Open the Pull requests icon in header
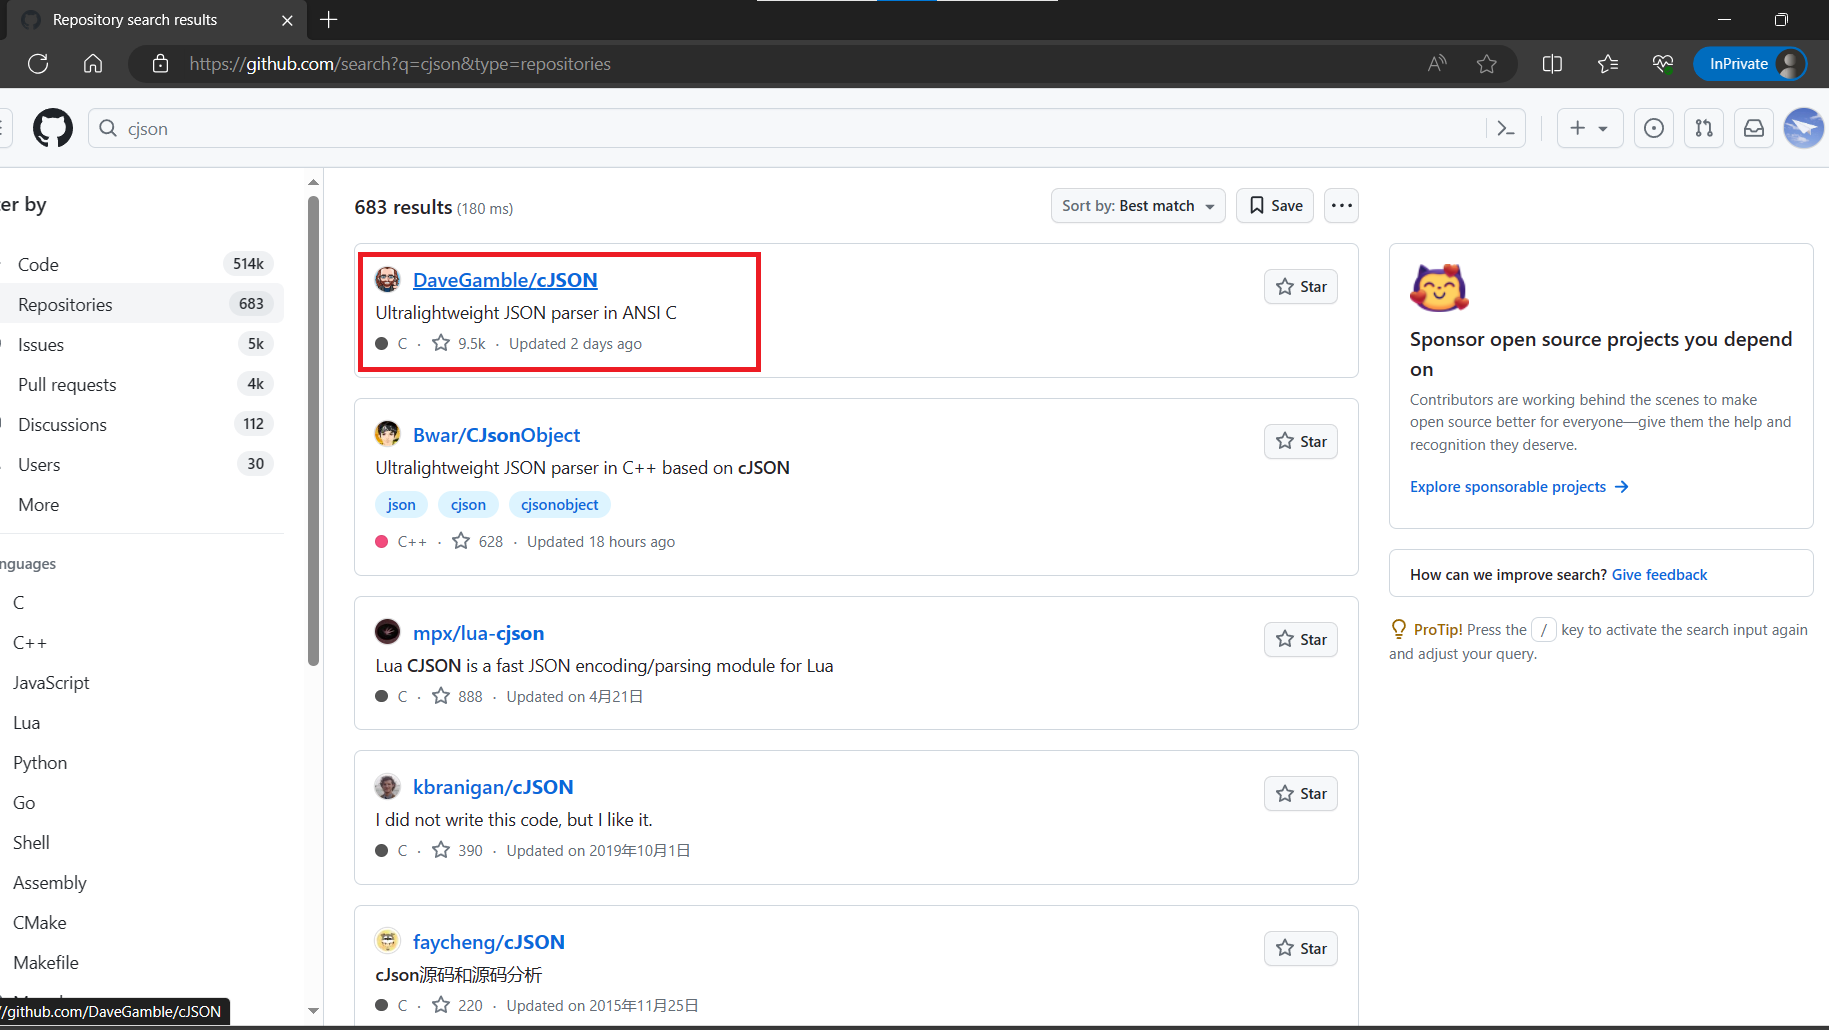The image size is (1829, 1030). pyautogui.click(x=1704, y=128)
